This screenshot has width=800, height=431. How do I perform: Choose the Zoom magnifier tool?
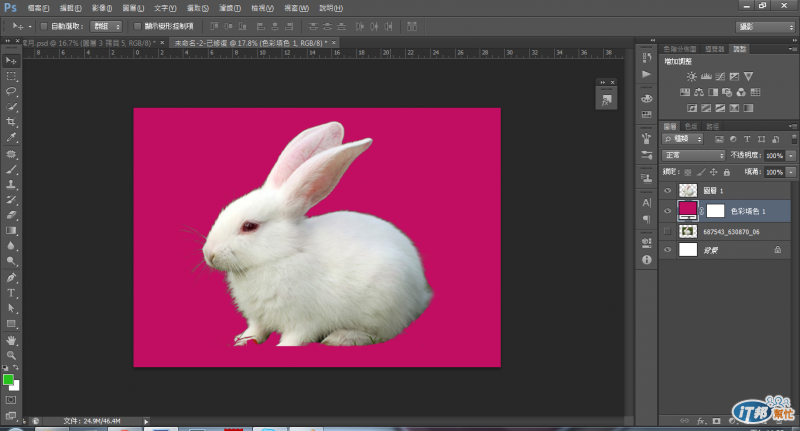pos(11,355)
